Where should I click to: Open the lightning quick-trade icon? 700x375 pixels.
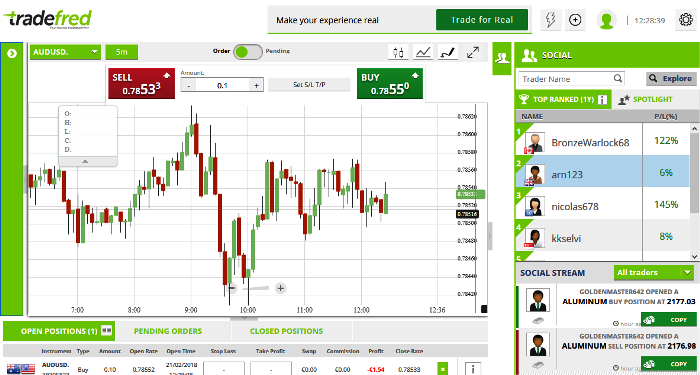pyautogui.click(x=550, y=20)
